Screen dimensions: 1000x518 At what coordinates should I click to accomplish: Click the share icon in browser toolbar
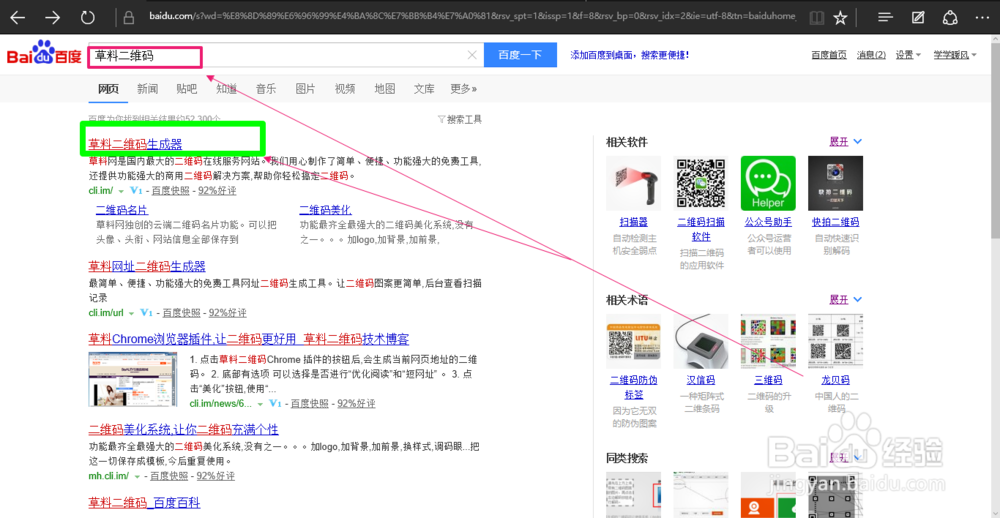tap(950, 17)
